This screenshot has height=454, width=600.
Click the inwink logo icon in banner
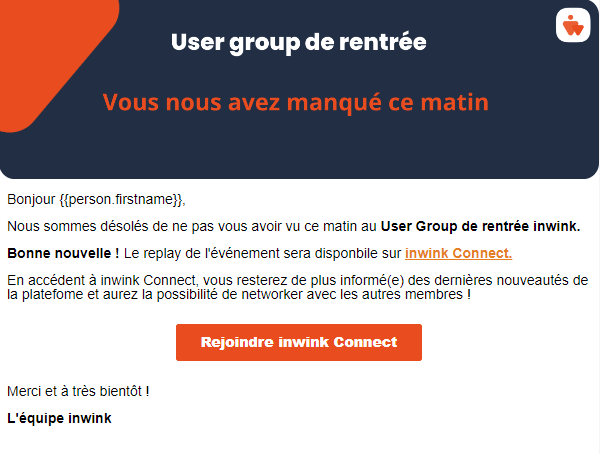pyautogui.click(x=572, y=25)
